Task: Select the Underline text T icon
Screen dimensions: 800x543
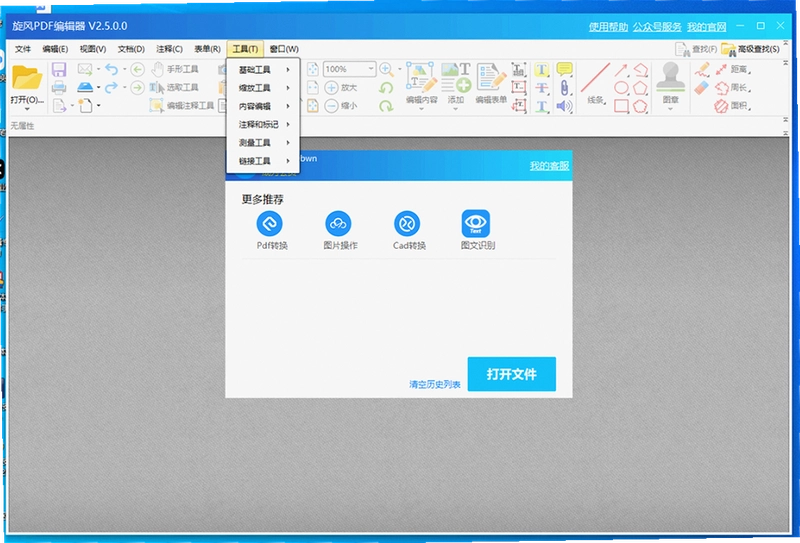Action: 542,106
